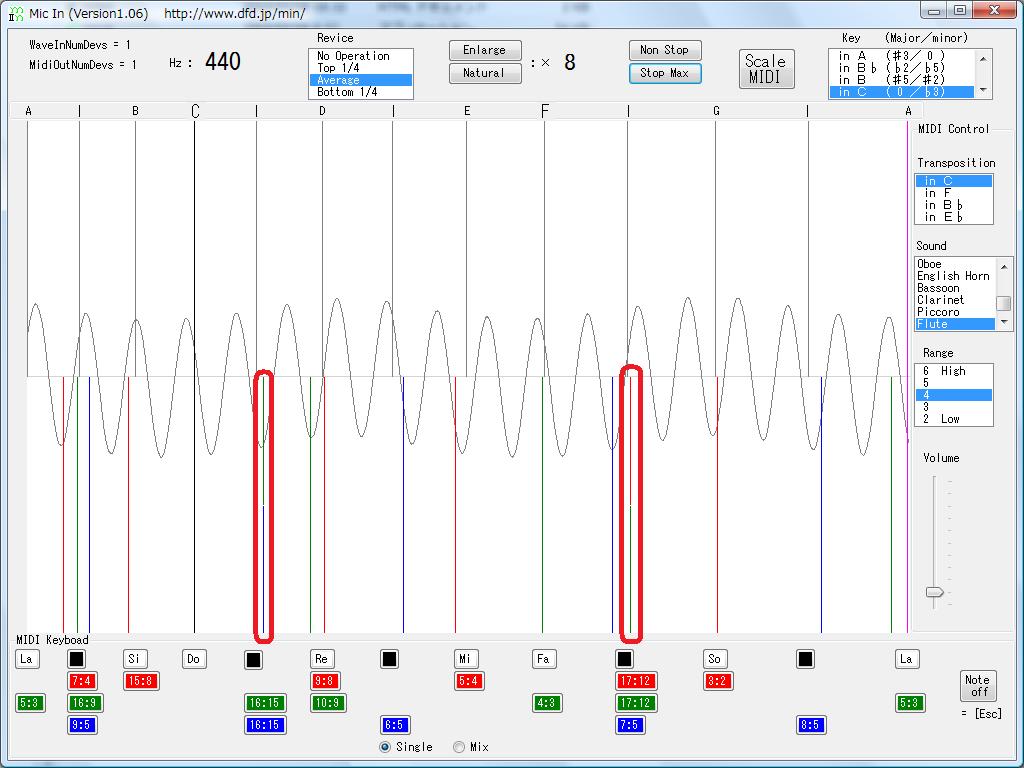
Task: Play the Si key on MIDI keyboard
Action: click(x=135, y=658)
